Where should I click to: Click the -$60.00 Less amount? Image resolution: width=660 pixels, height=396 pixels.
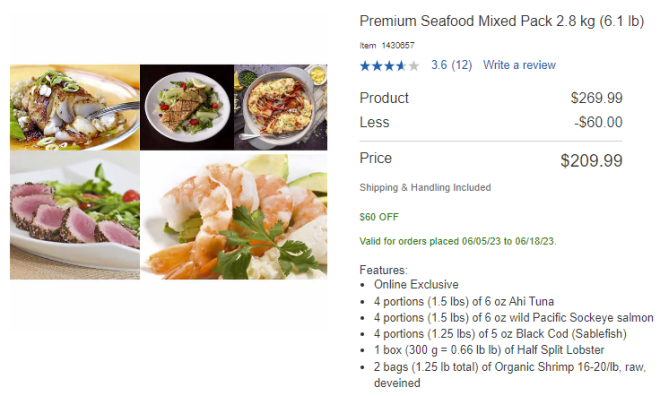(x=598, y=122)
